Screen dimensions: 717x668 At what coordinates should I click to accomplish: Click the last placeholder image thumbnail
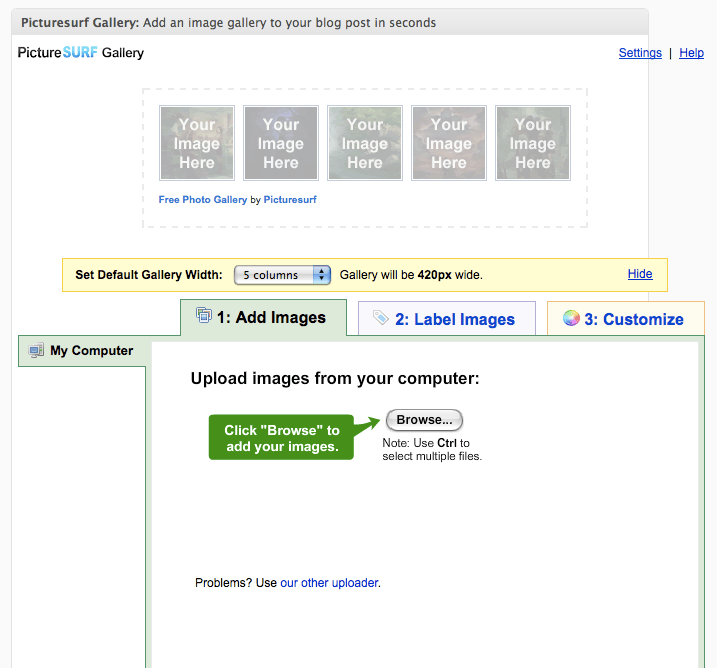pyautogui.click(x=533, y=144)
